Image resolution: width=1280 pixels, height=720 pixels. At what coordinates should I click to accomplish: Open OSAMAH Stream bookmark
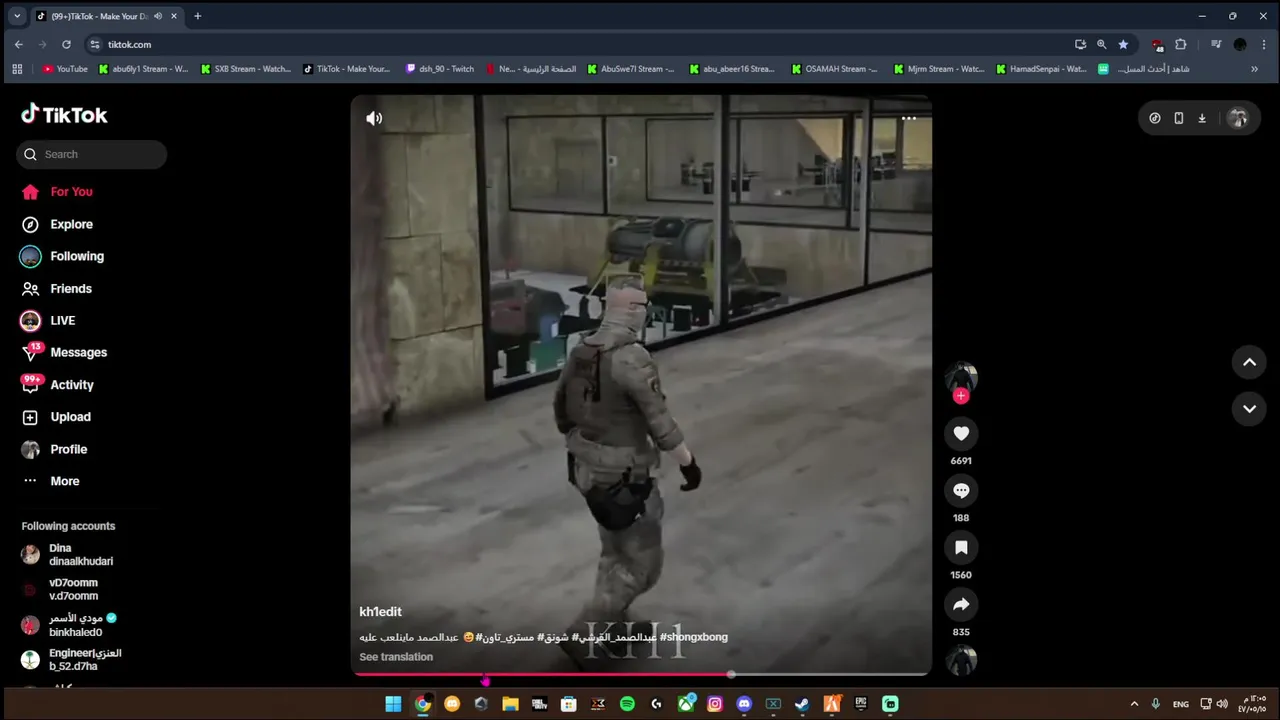[834, 69]
